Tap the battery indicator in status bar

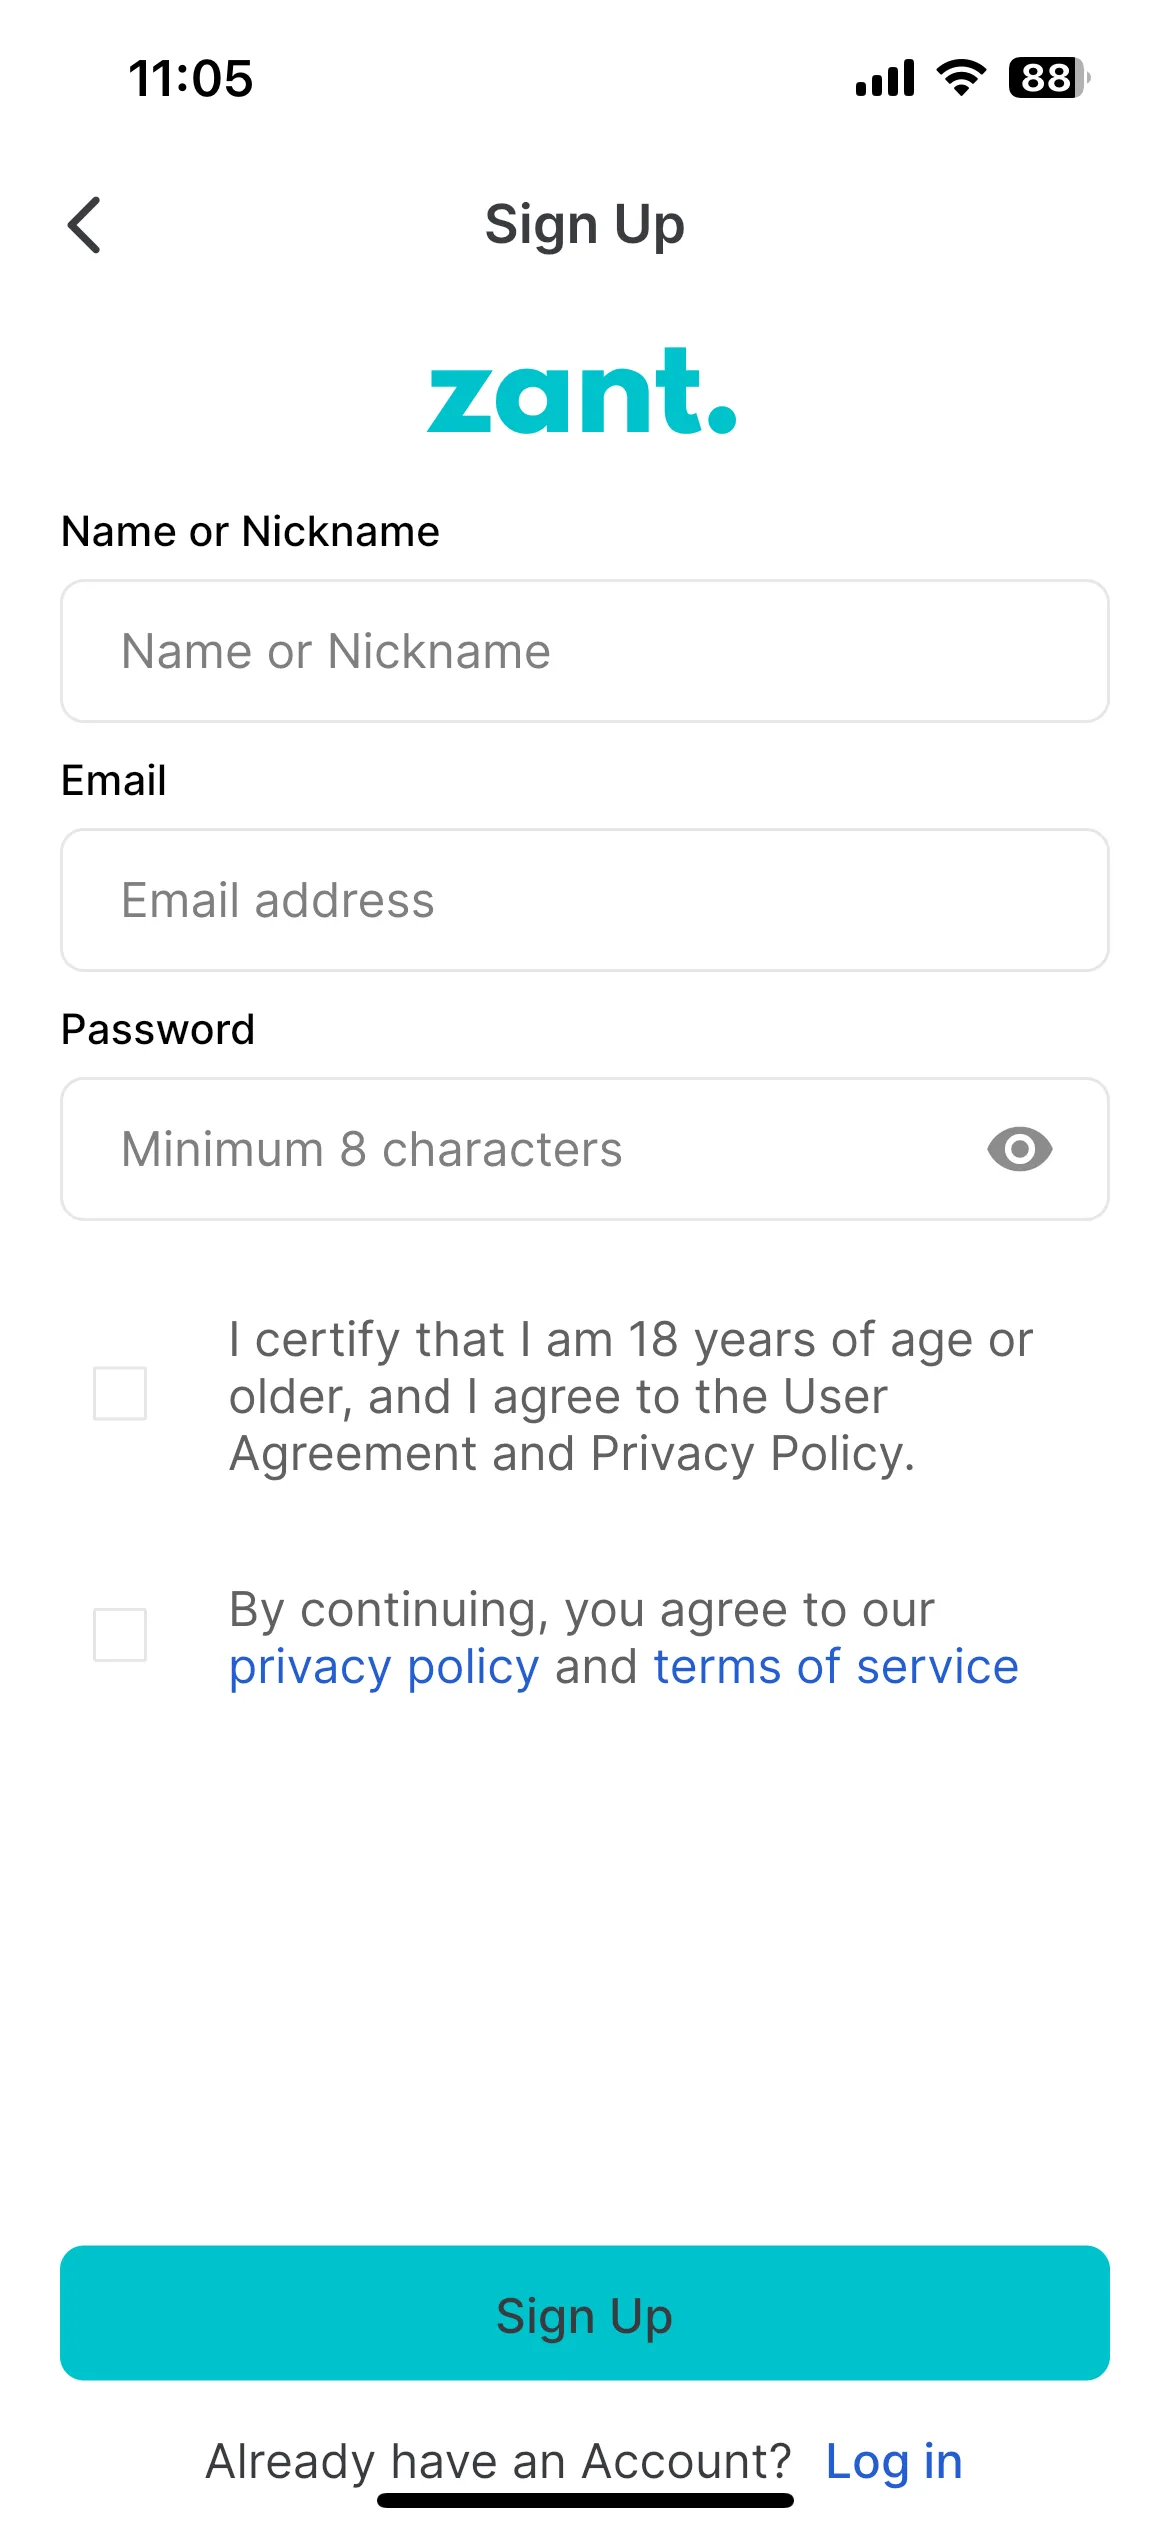1049,78
